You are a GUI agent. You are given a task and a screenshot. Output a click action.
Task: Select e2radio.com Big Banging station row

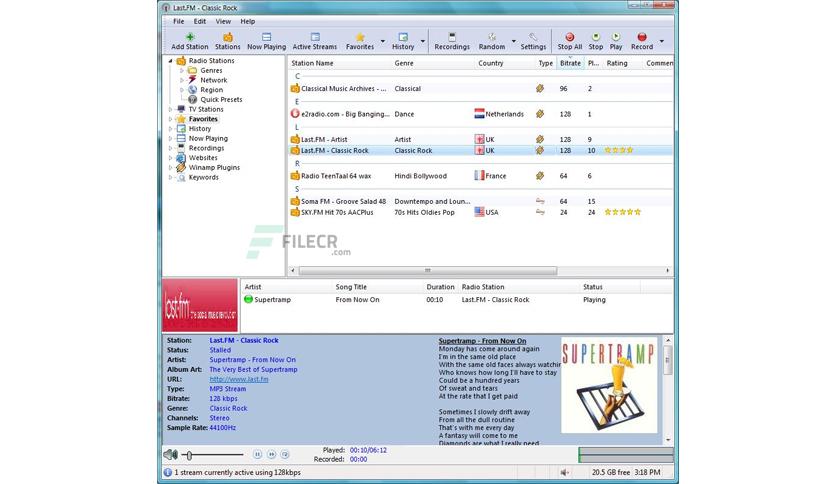480,114
